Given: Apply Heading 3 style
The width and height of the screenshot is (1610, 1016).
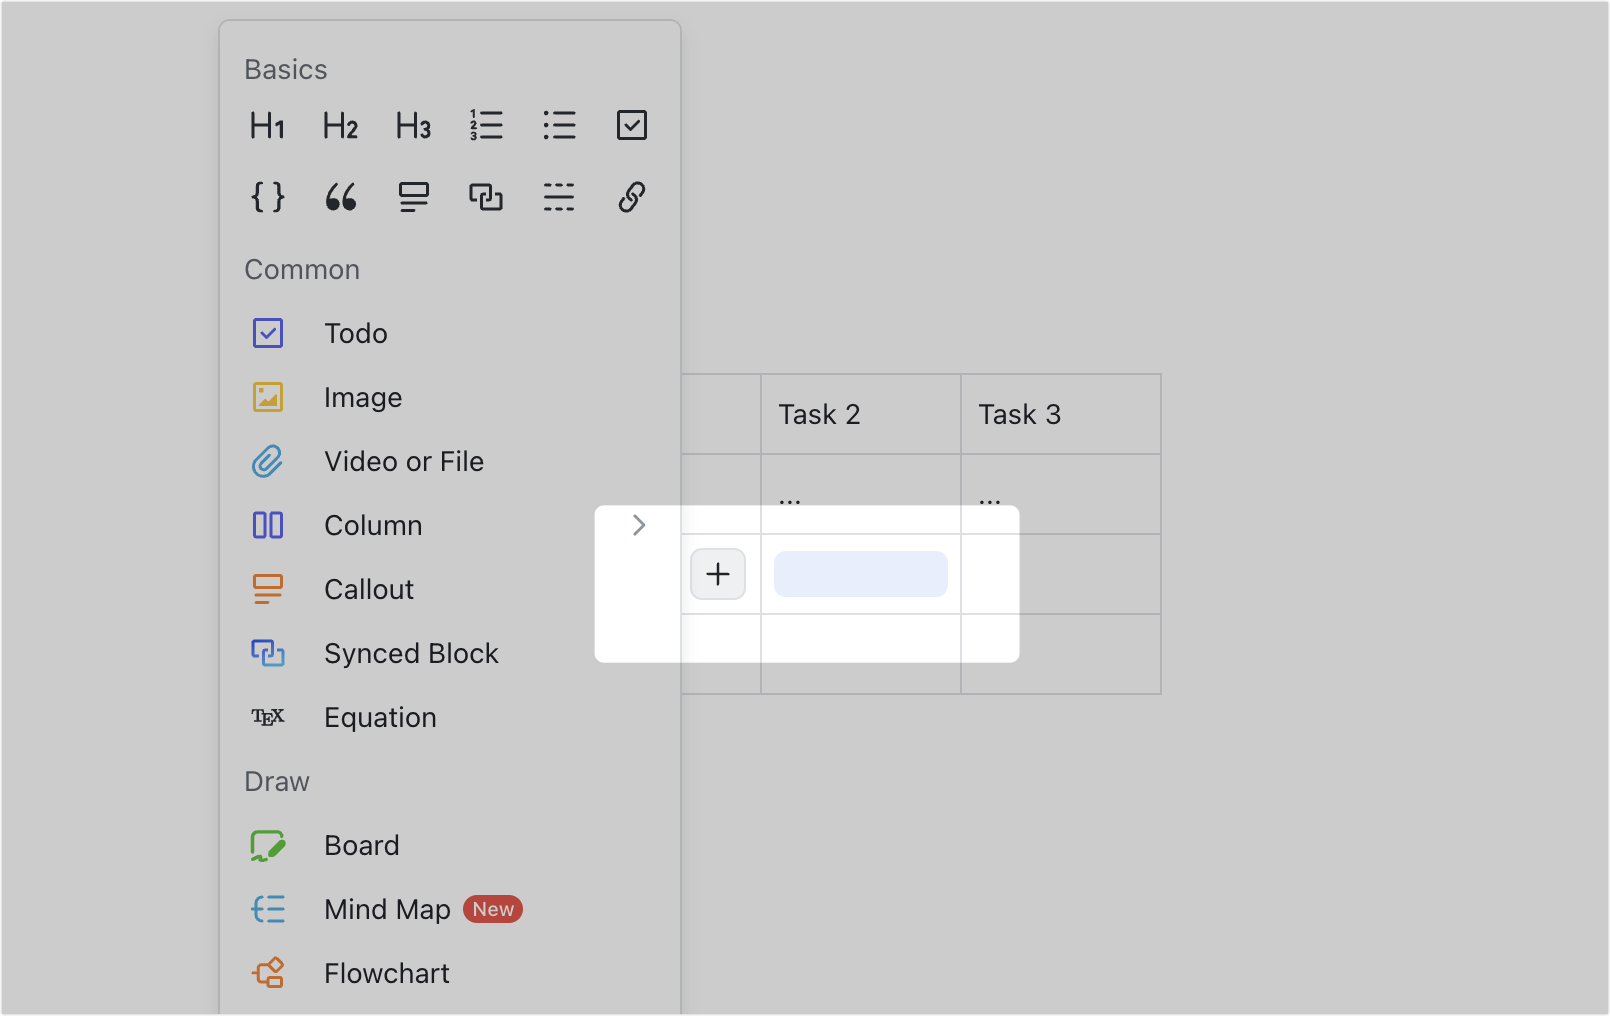Looking at the screenshot, I should coord(412,125).
